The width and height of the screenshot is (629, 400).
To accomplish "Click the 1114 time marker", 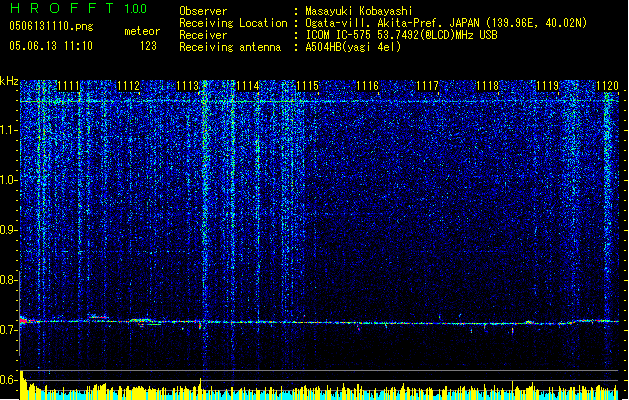I will coord(248,86).
